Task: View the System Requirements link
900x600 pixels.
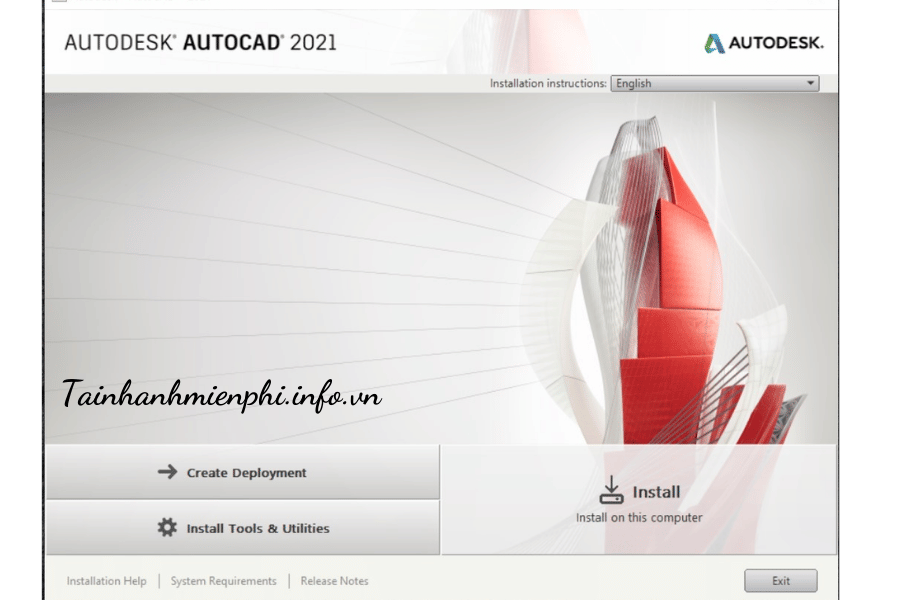Action: [223, 581]
